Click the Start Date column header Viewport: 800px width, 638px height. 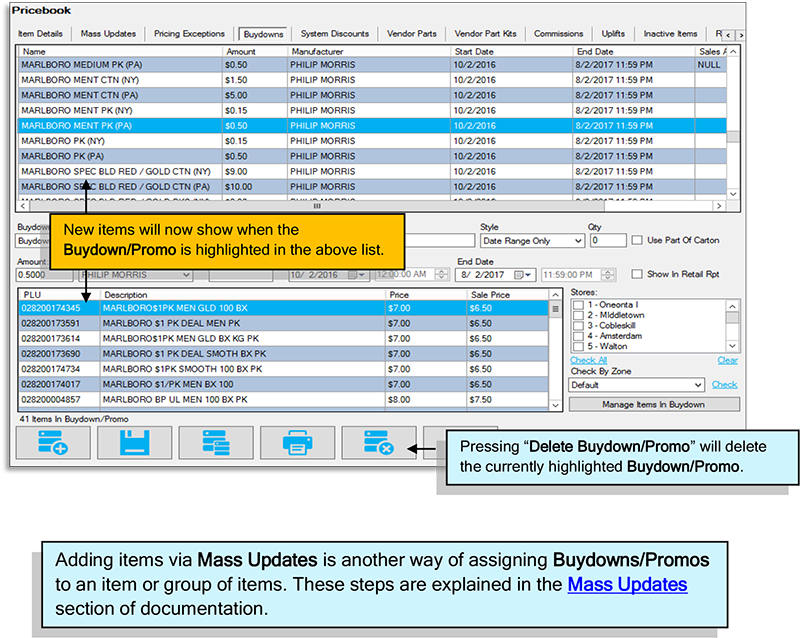click(x=512, y=52)
